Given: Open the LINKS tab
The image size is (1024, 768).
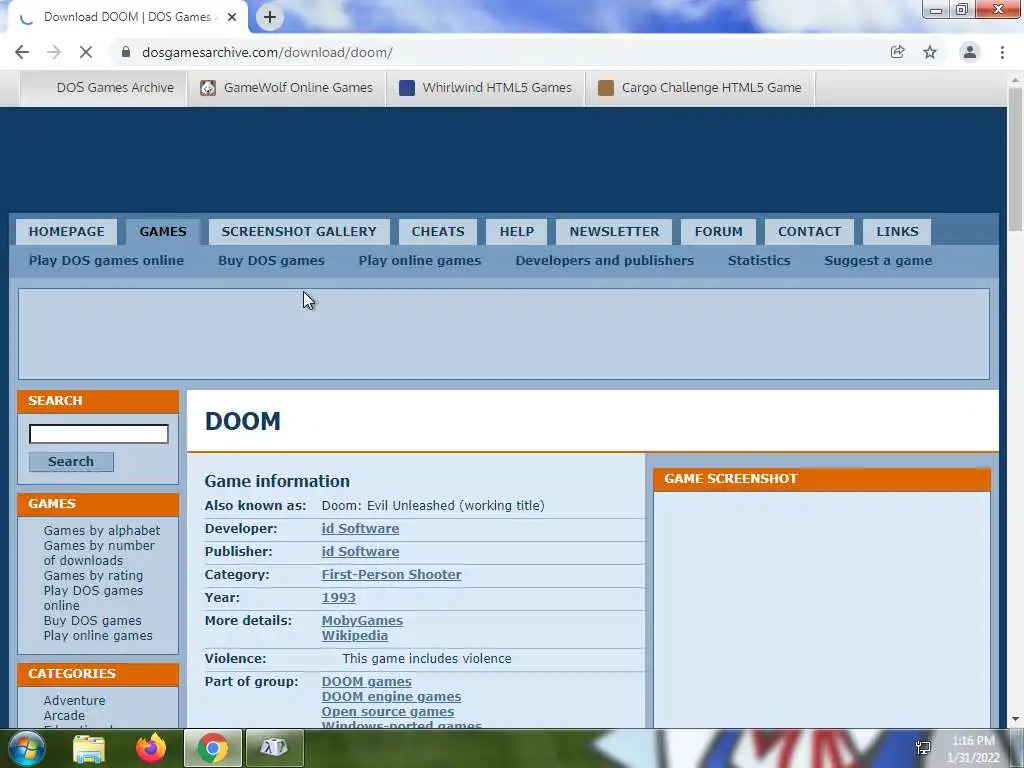Looking at the screenshot, I should pos(897,232).
